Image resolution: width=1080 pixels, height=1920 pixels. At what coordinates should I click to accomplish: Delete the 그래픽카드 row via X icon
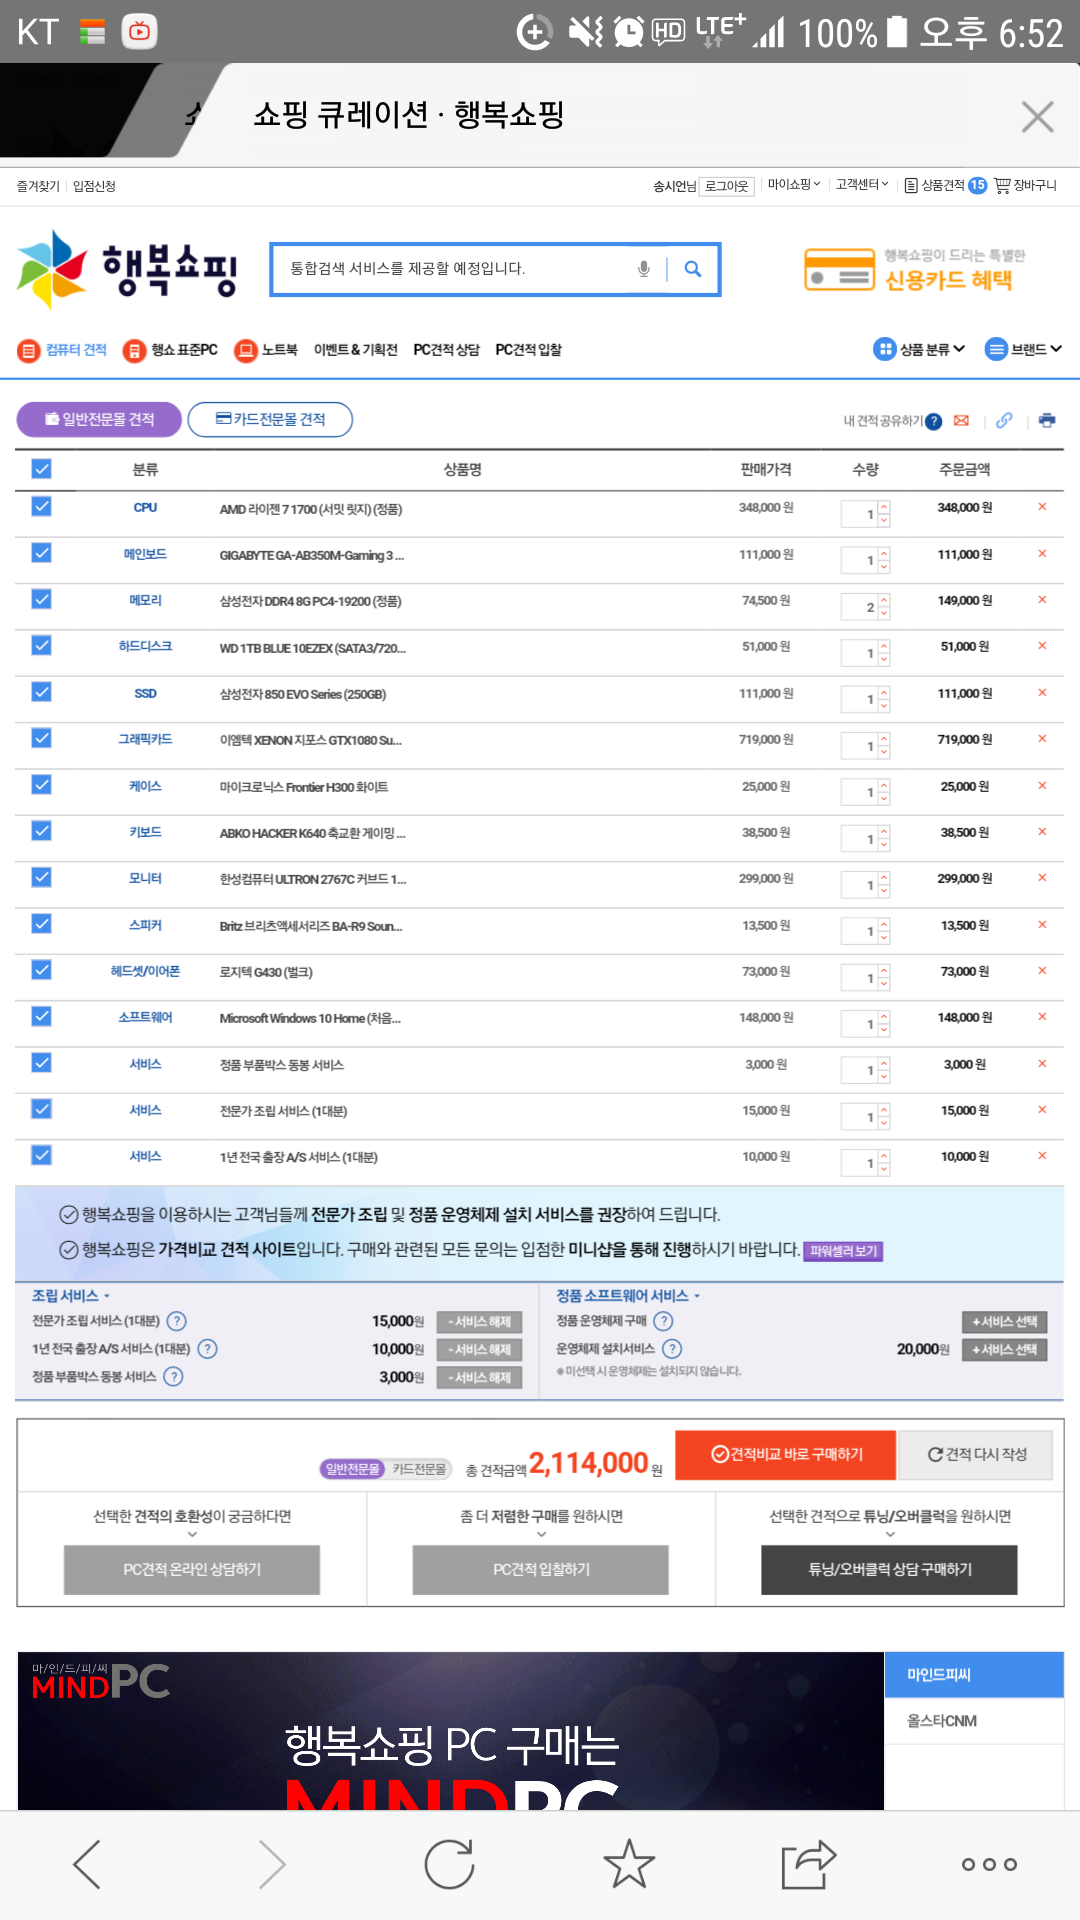pyautogui.click(x=1042, y=739)
